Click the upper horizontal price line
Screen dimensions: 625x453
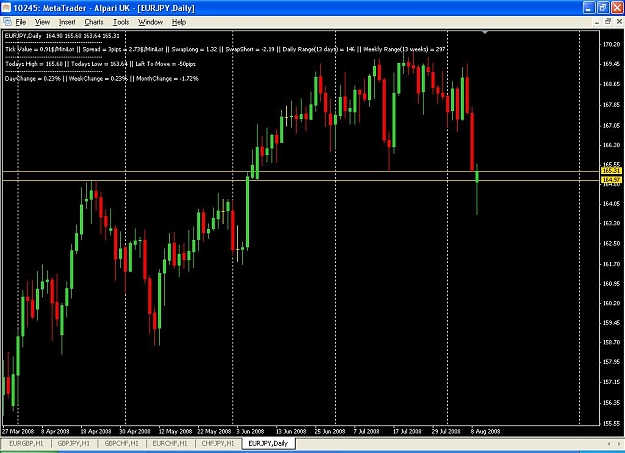(x=301, y=171)
